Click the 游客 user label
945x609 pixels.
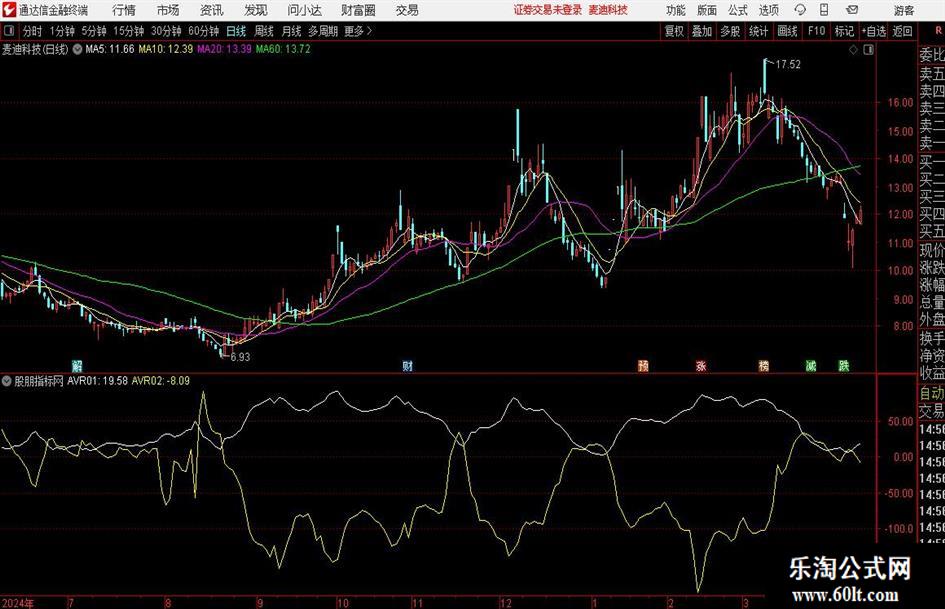tap(904, 10)
